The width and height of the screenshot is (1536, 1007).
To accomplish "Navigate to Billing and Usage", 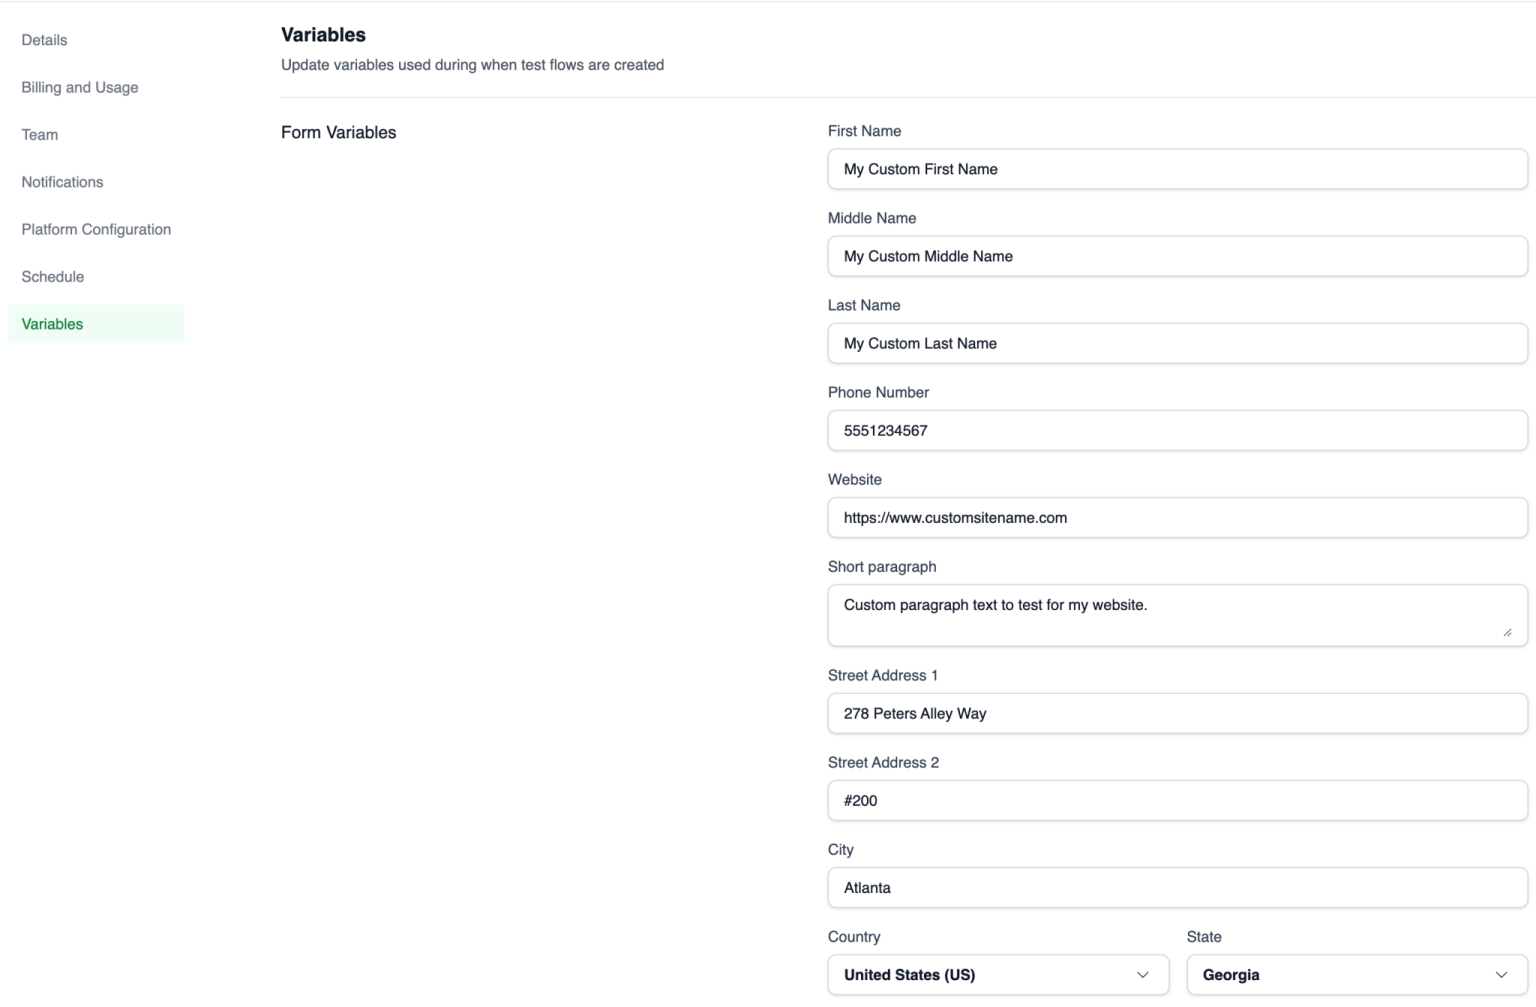I will pyautogui.click(x=79, y=87).
